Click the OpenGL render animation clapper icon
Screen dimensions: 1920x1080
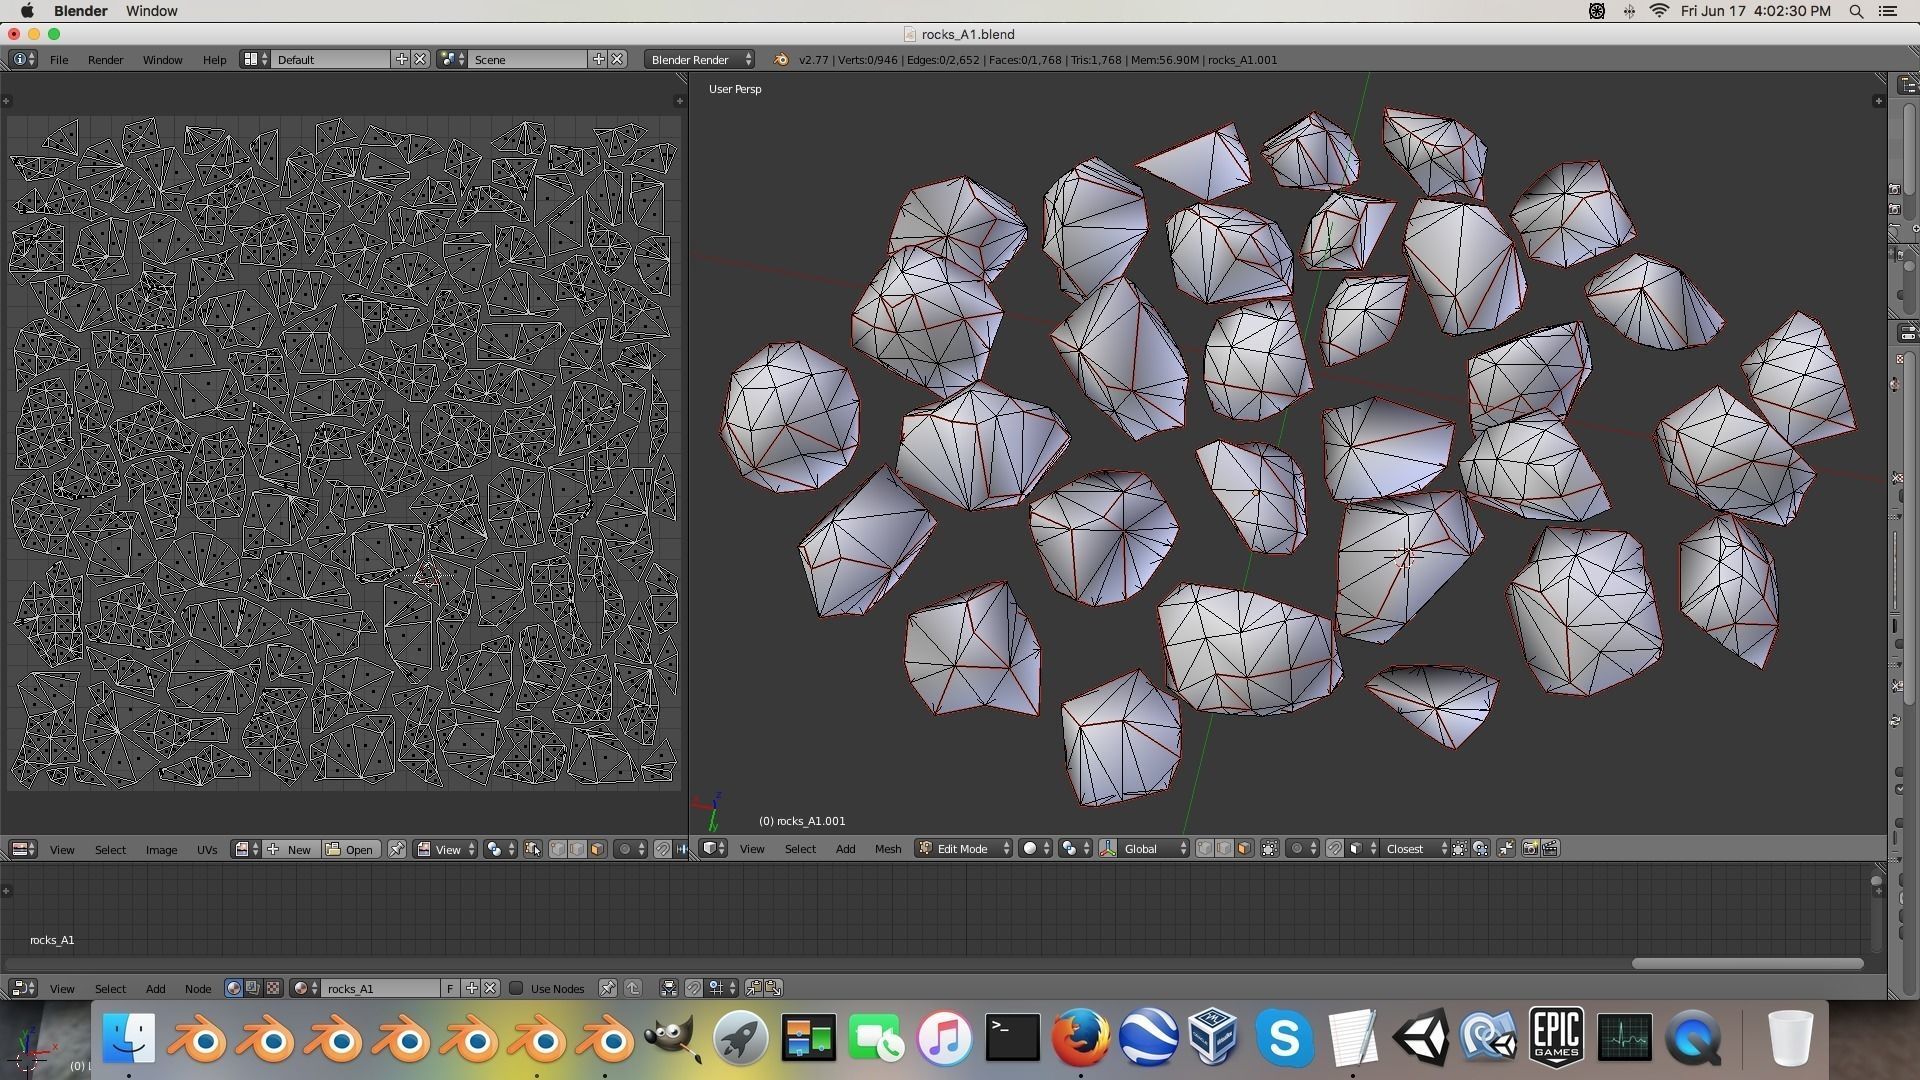point(1550,849)
